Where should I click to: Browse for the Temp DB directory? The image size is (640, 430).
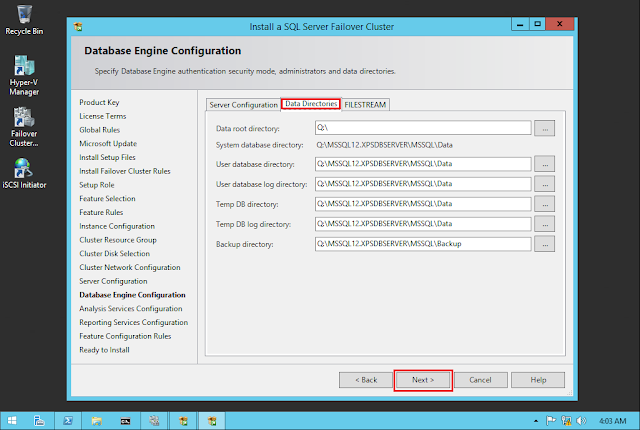(545, 204)
